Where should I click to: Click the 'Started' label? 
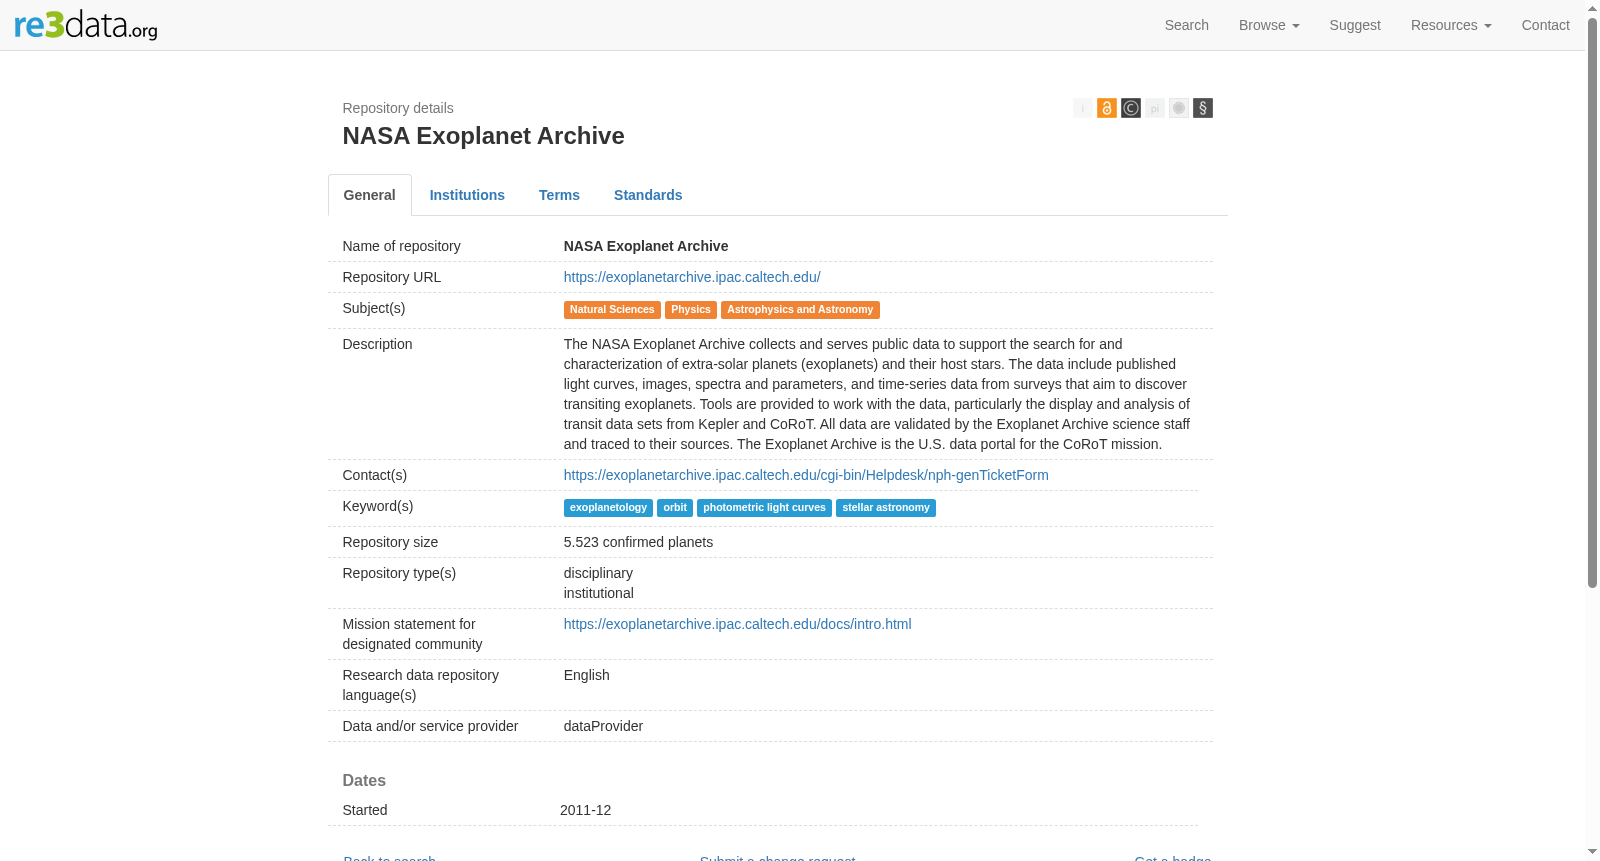(x=365, y=810)
